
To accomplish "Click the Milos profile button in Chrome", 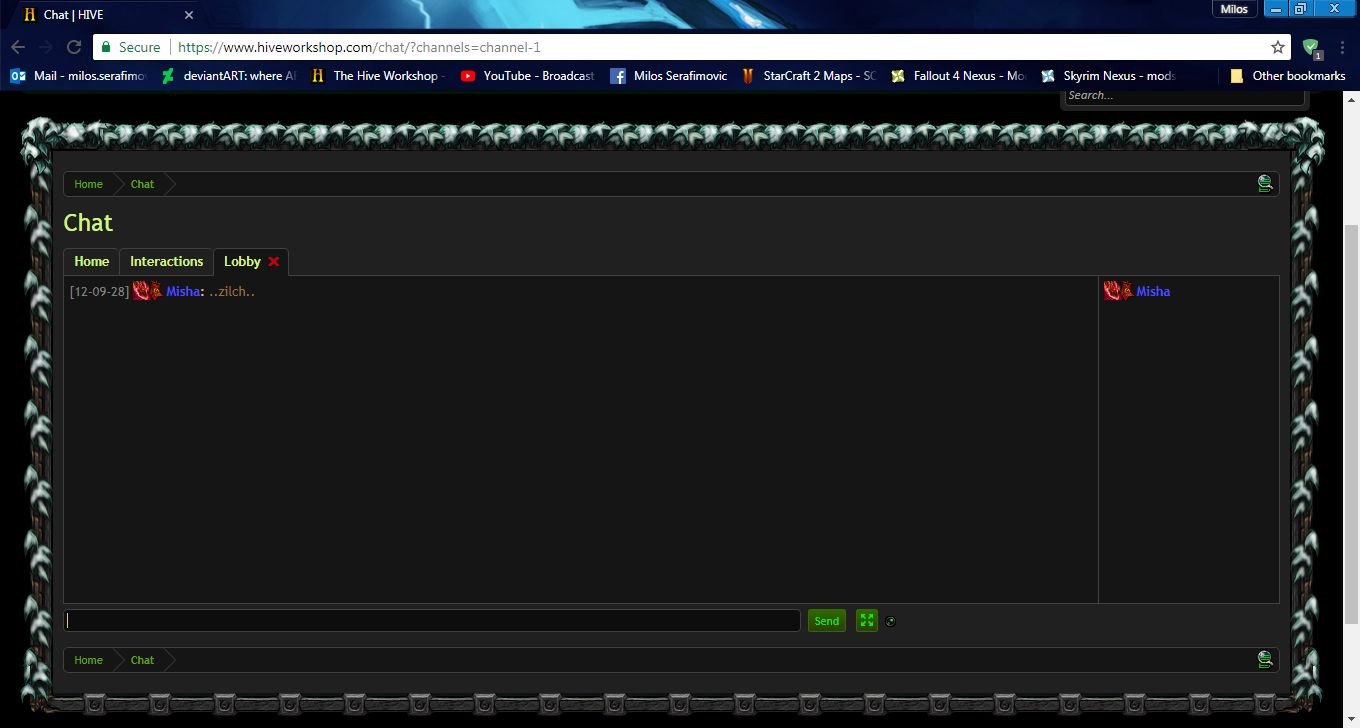I will (x=1235, y=9).
